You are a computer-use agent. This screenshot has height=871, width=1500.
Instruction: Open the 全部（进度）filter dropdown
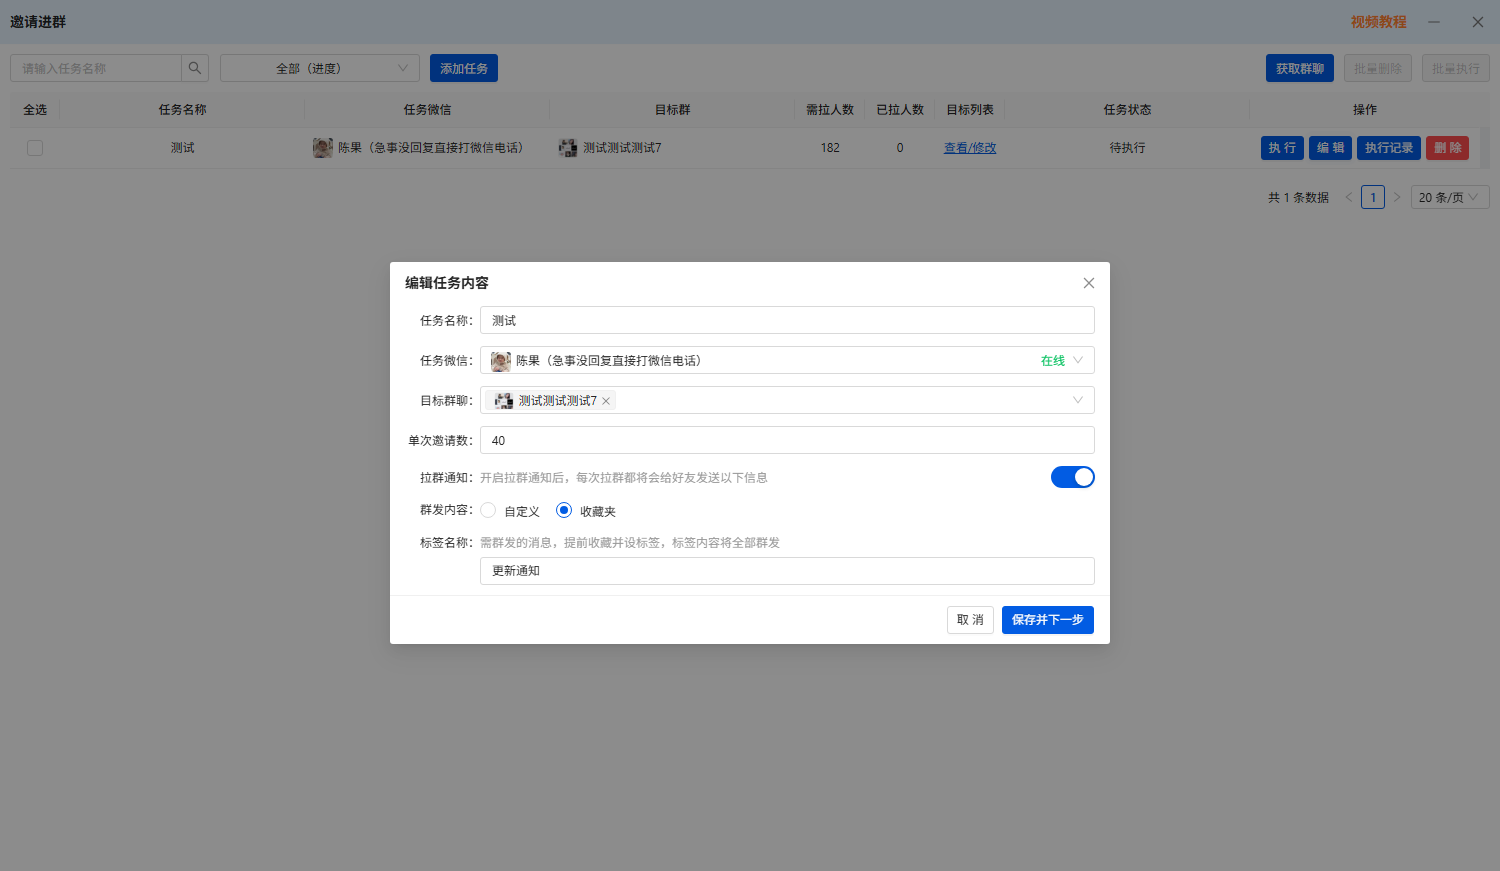point(320,68)
